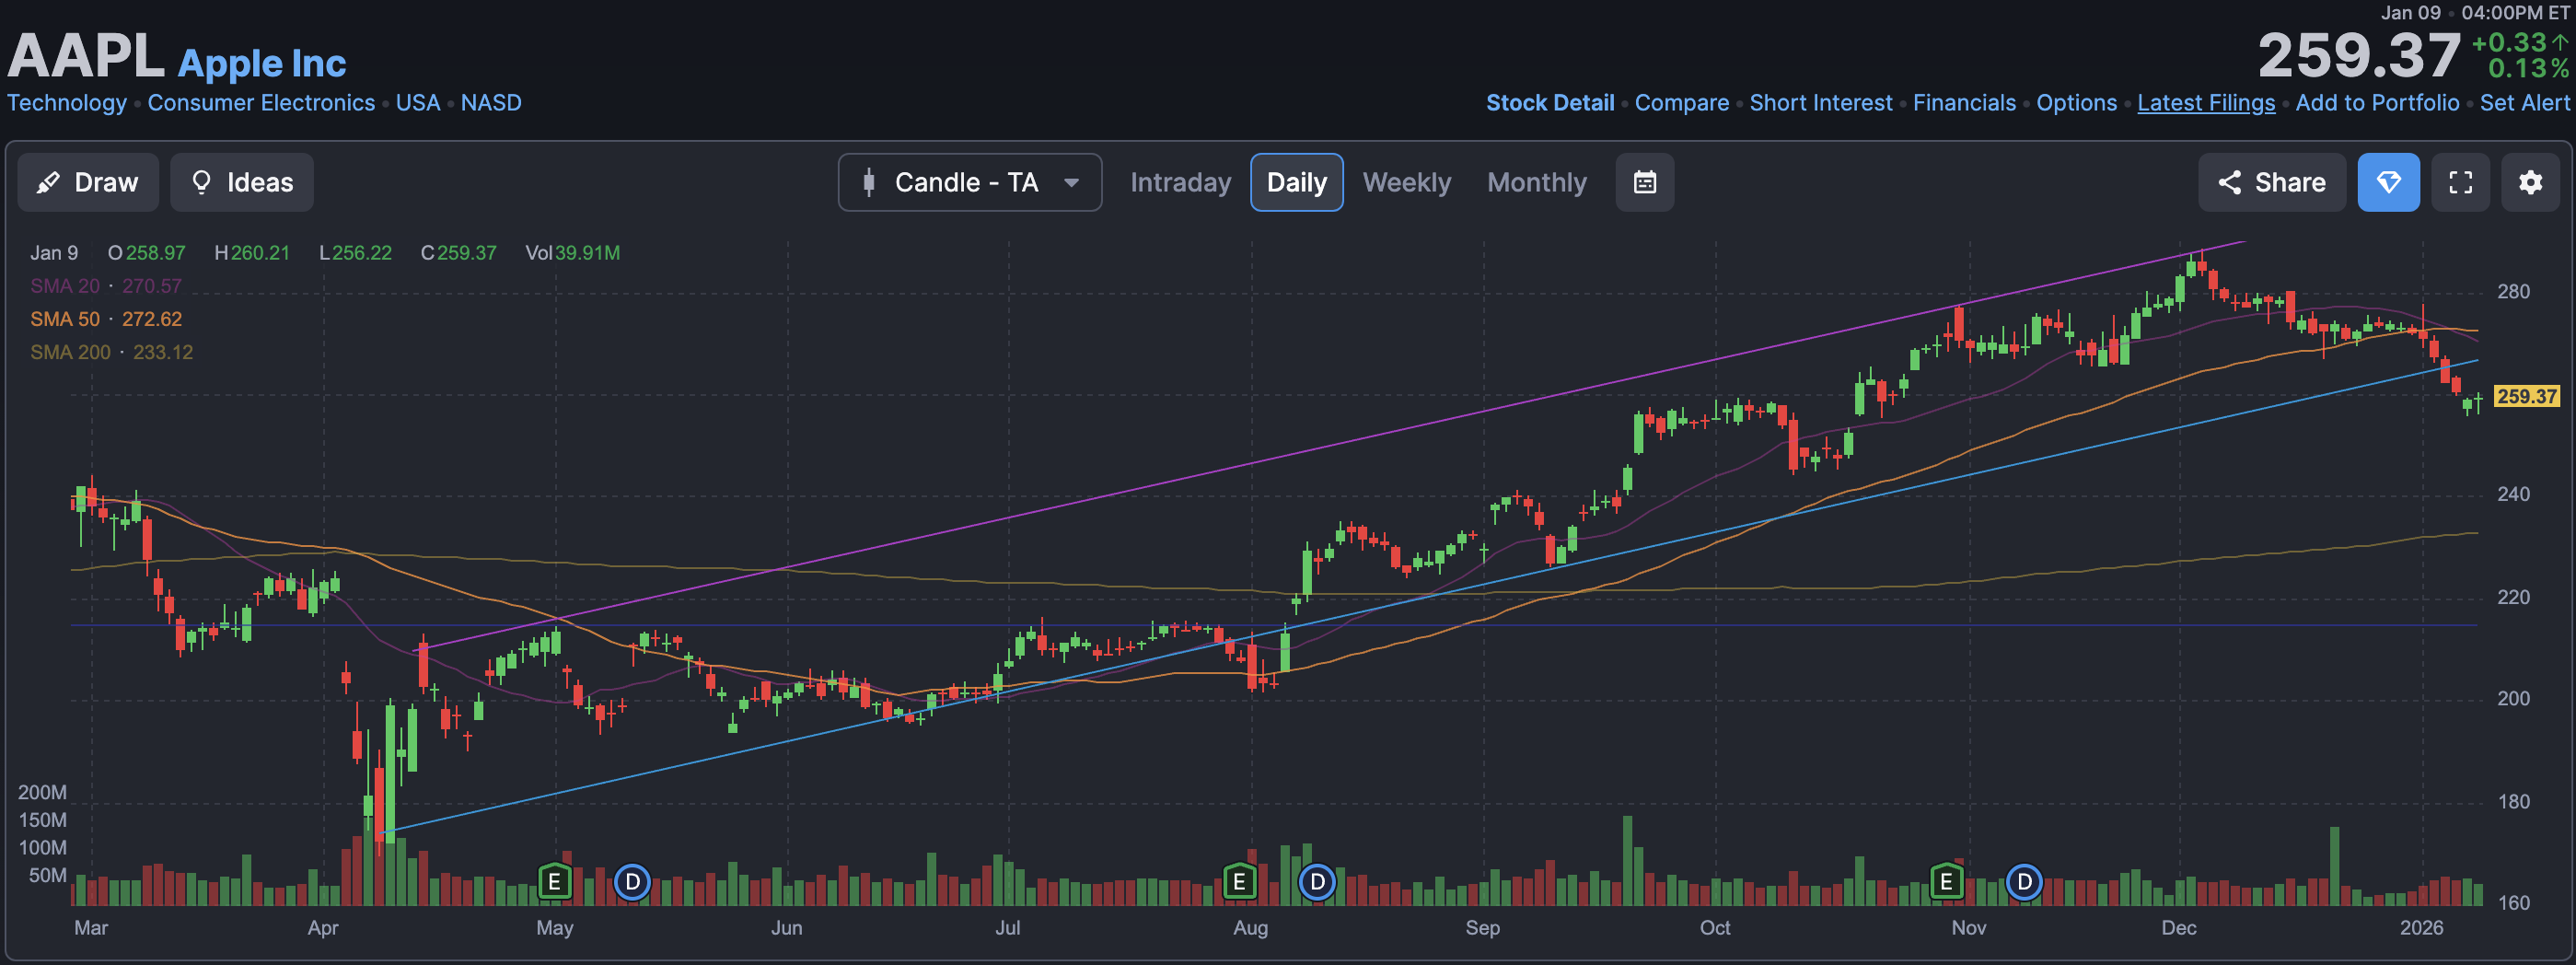This screenshot has width=2576, height=965.
Task: Click the August earnings E marker
Action: click(1239, 882)
